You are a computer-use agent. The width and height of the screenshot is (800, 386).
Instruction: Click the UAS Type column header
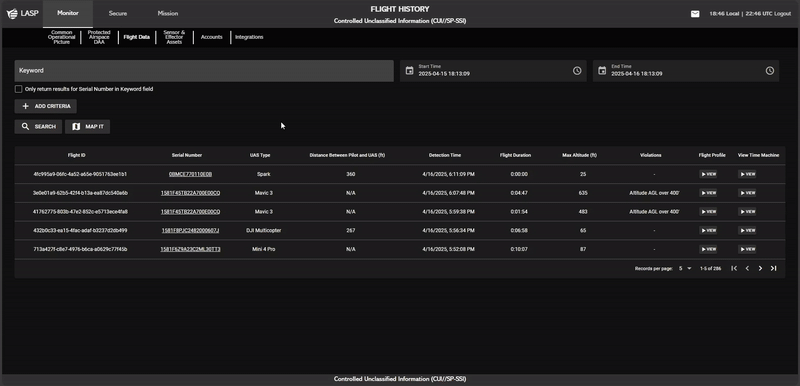coord(260,155)
